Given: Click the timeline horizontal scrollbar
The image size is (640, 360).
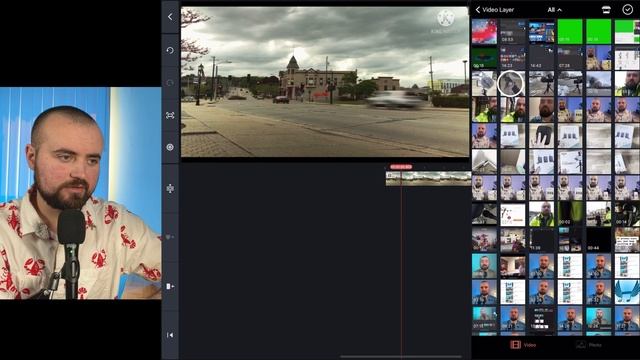Looking at the screenshot, I should [401, 357].
